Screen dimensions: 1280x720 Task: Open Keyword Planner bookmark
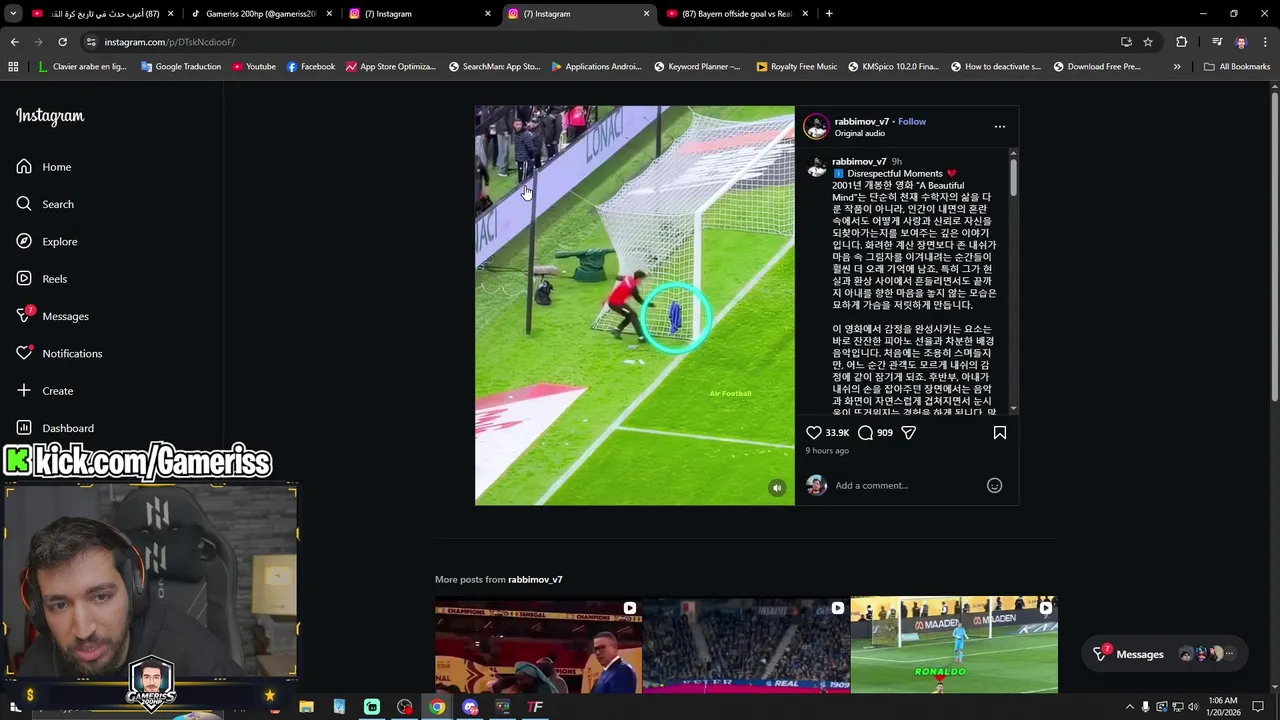pos(698,67)
